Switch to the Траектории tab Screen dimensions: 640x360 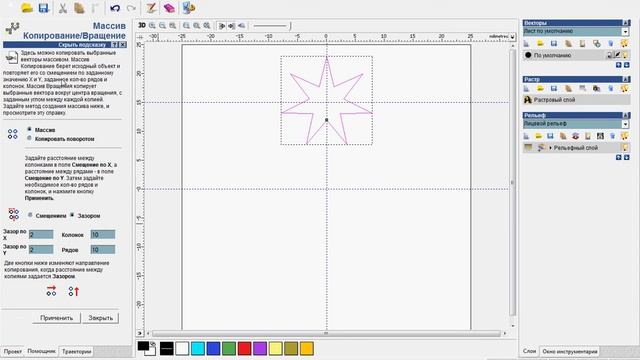click(x=76, y=351)
